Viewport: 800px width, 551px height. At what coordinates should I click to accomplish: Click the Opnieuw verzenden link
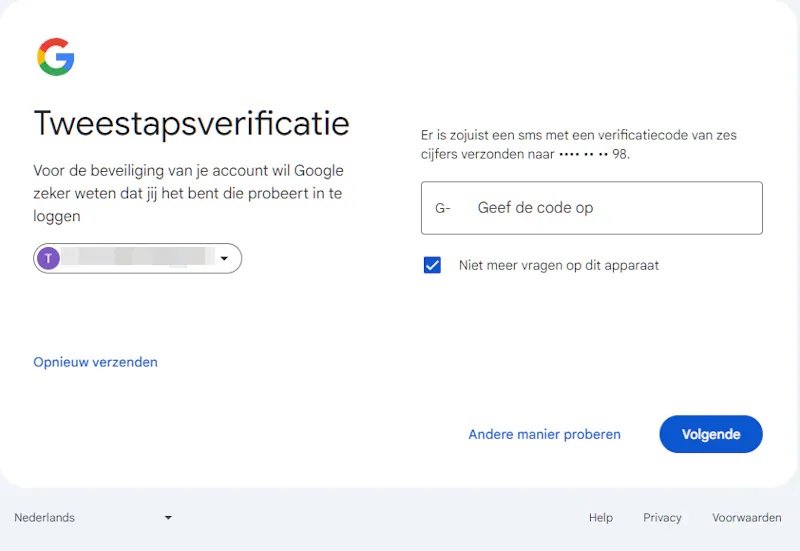[95, 362]
